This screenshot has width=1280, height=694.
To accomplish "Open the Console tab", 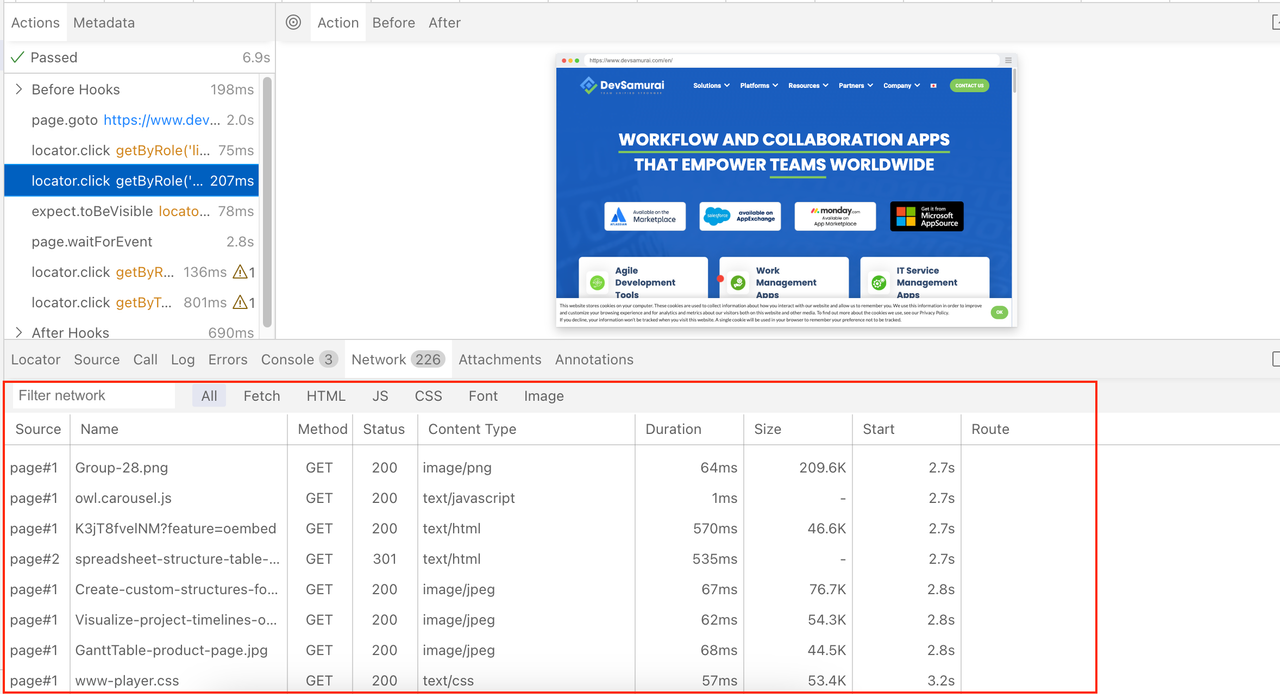I will (x=299, y=359).
